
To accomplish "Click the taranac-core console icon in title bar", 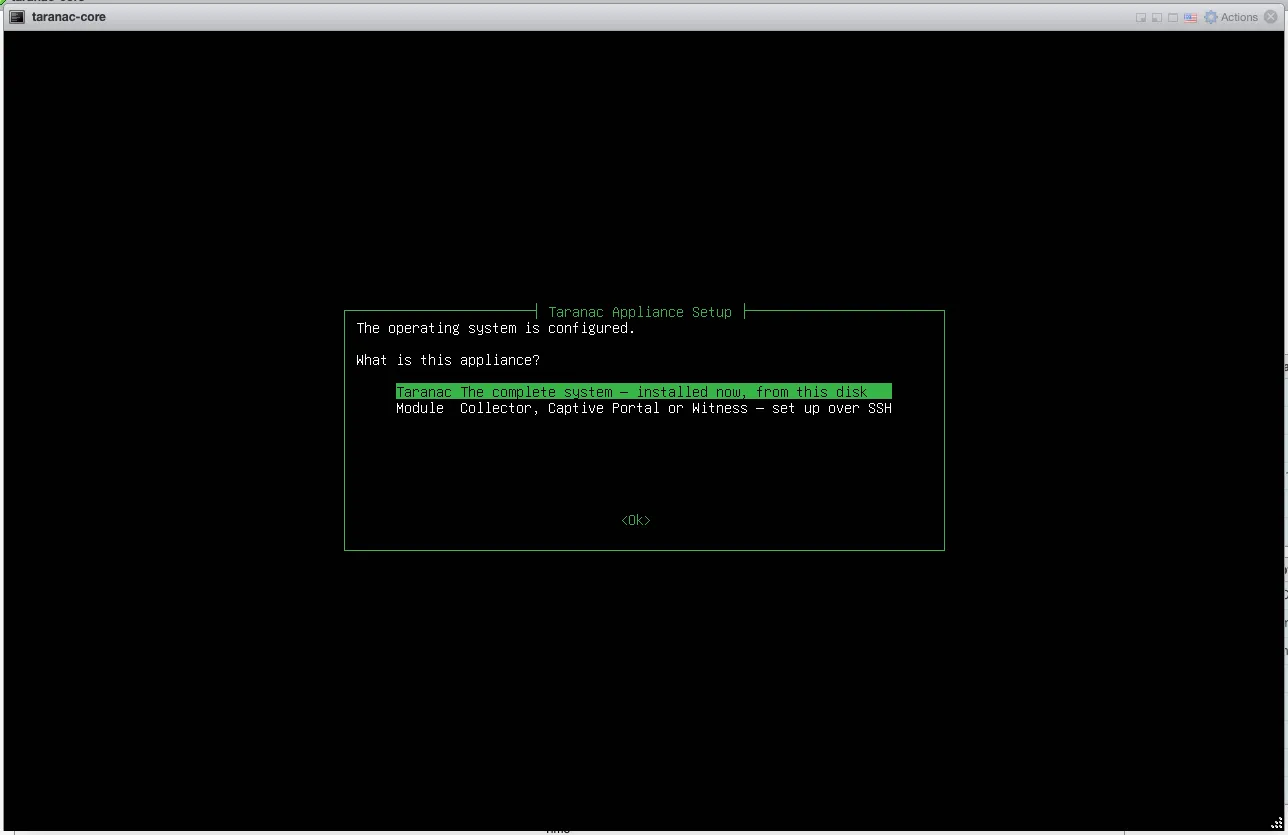I will [x=17, y=17].
